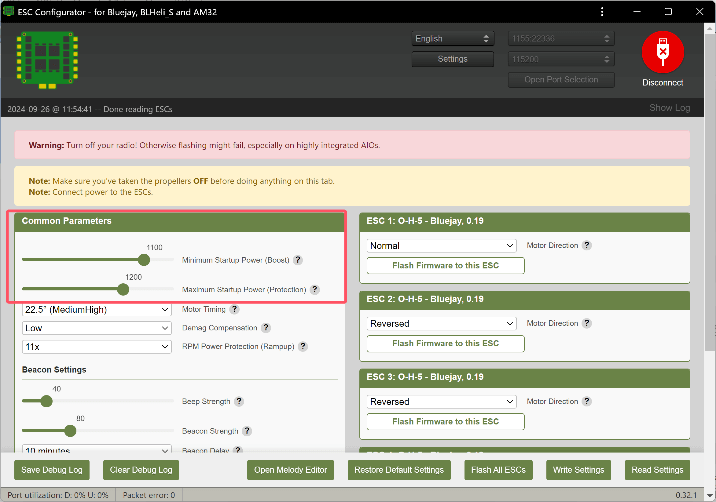Open the Demag Compensation Low dropdown
Viewport: 716px width, 502px height.
(97, 328)
